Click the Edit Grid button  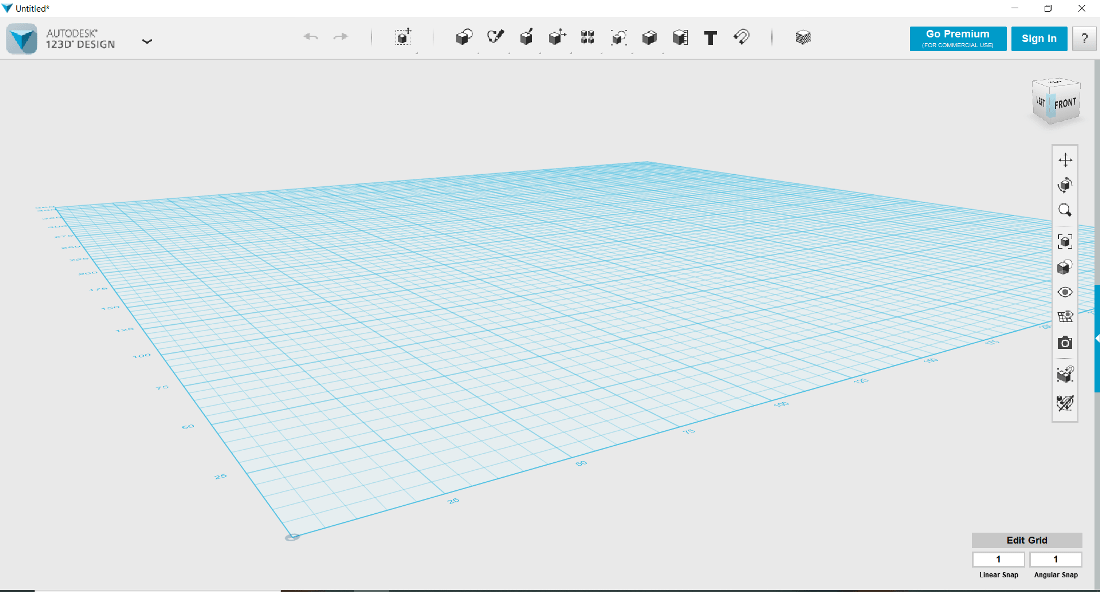click(x=1026, y=540)
